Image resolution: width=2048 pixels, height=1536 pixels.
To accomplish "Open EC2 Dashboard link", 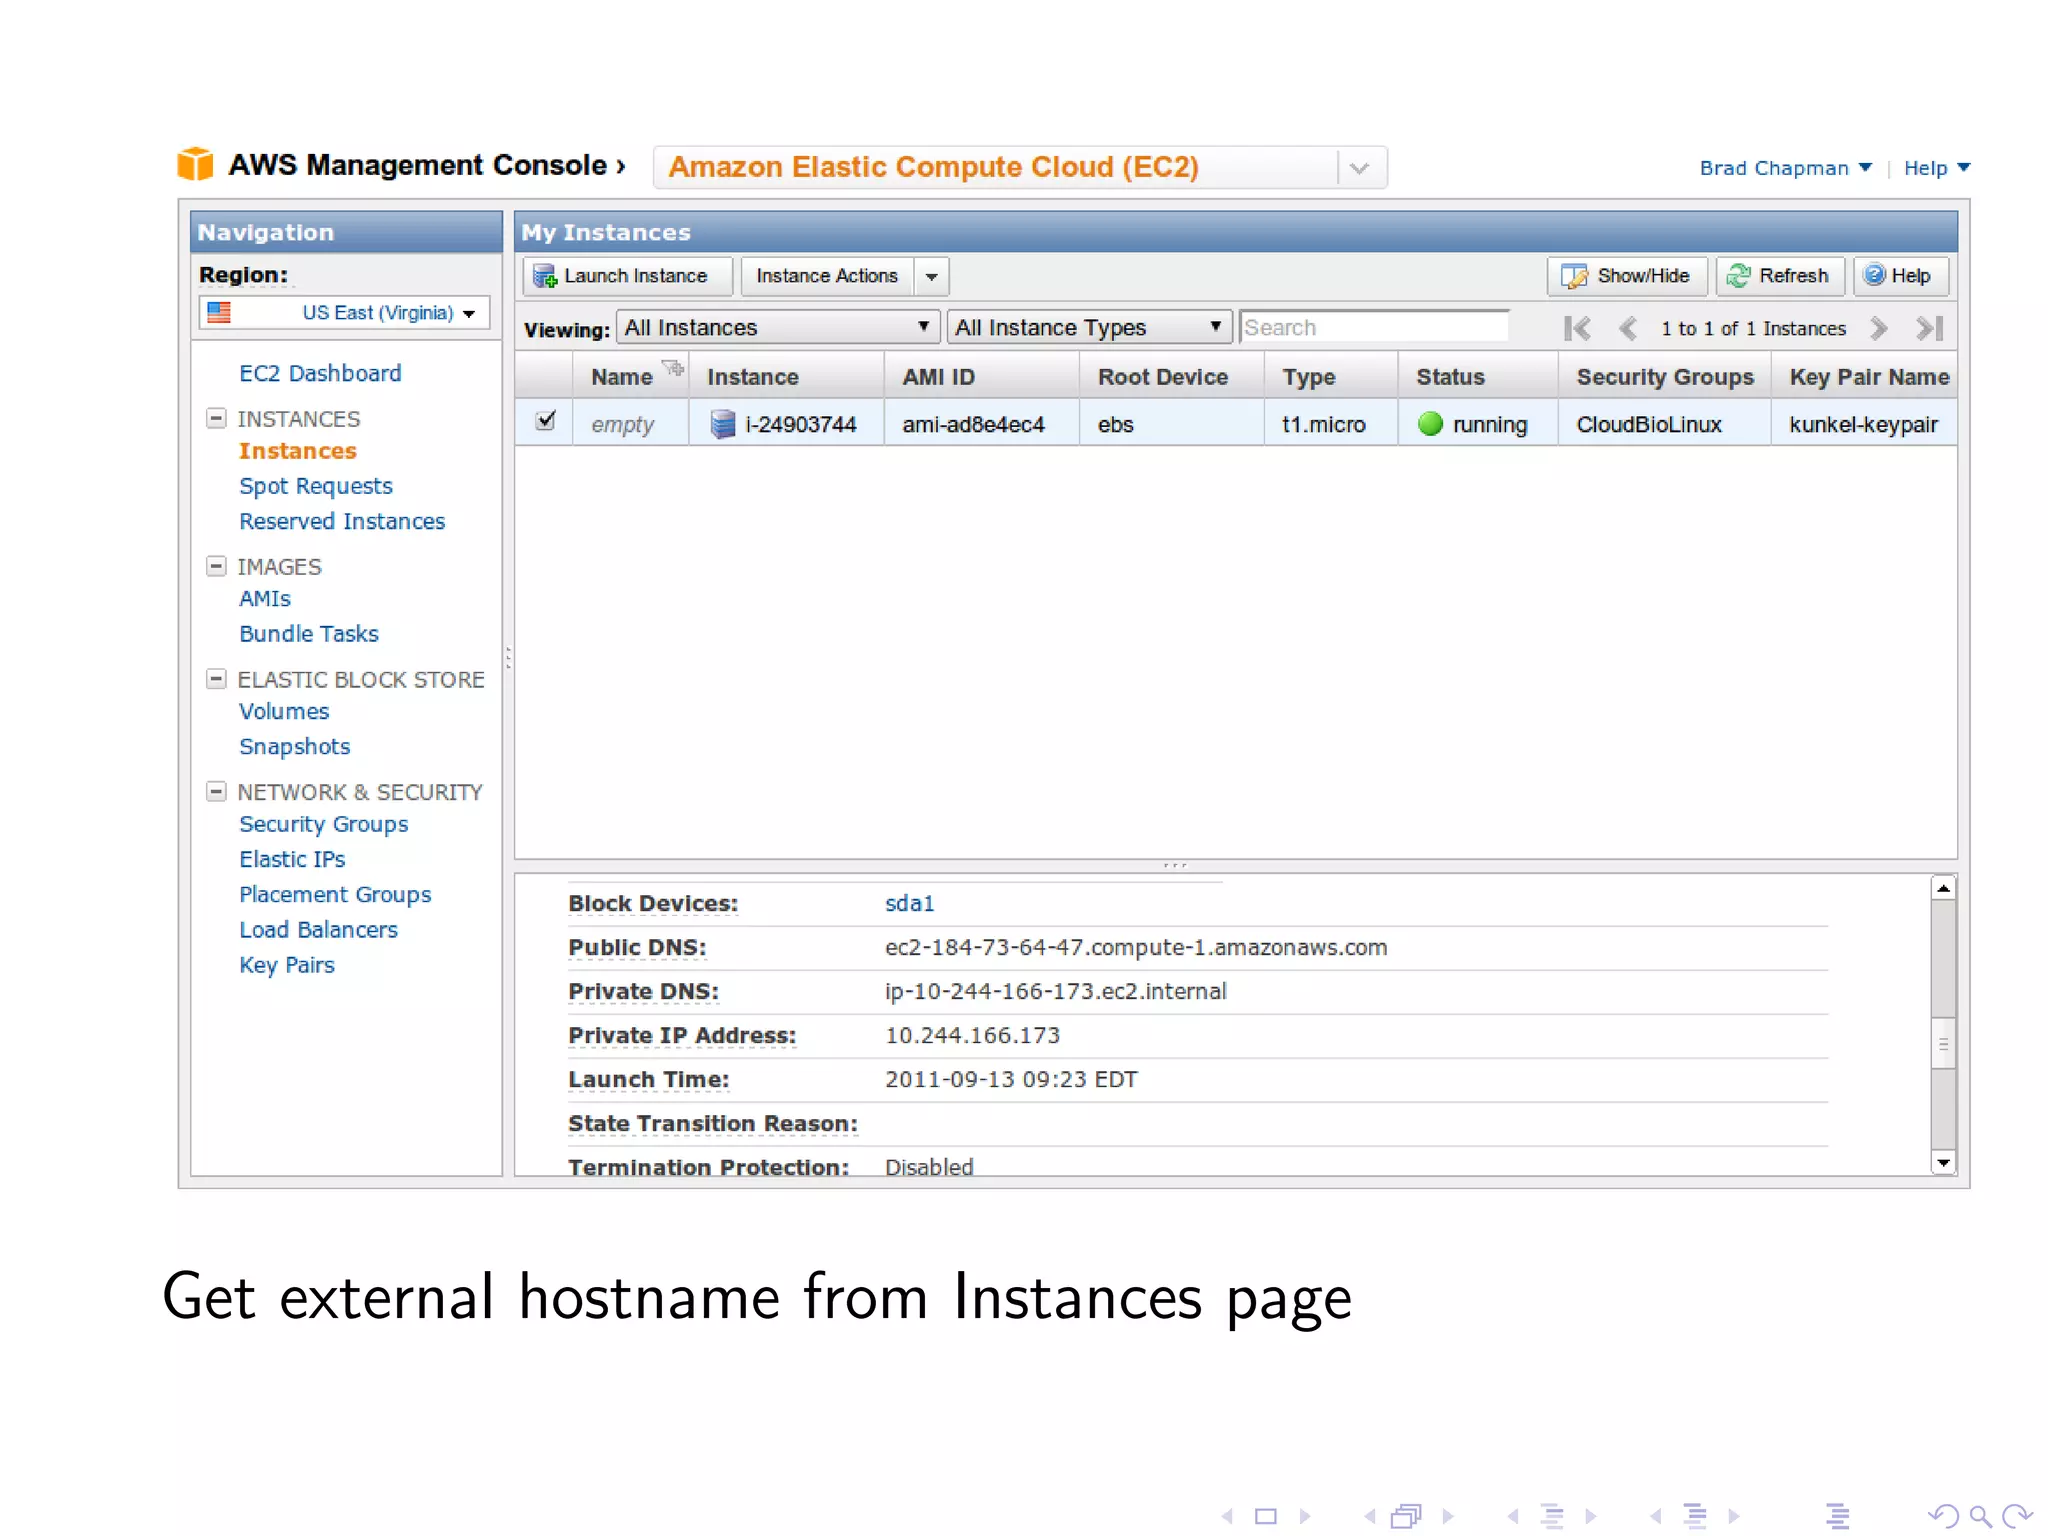I will point(320,373).
